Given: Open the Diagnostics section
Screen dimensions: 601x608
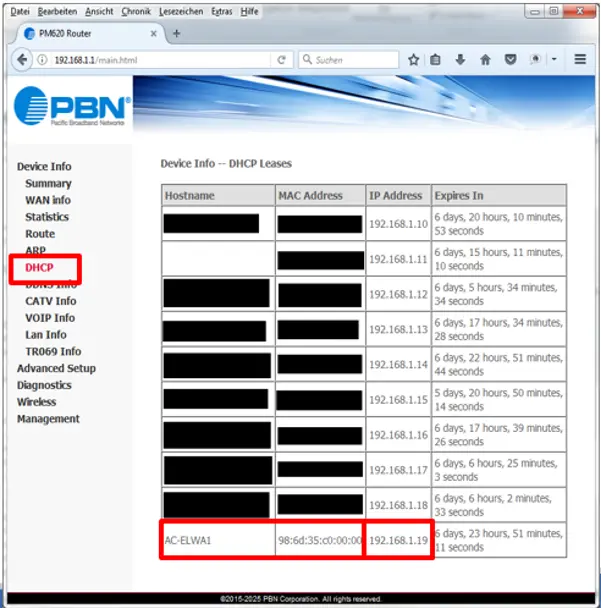Looking at the screenshot, I should coord(44,385).
